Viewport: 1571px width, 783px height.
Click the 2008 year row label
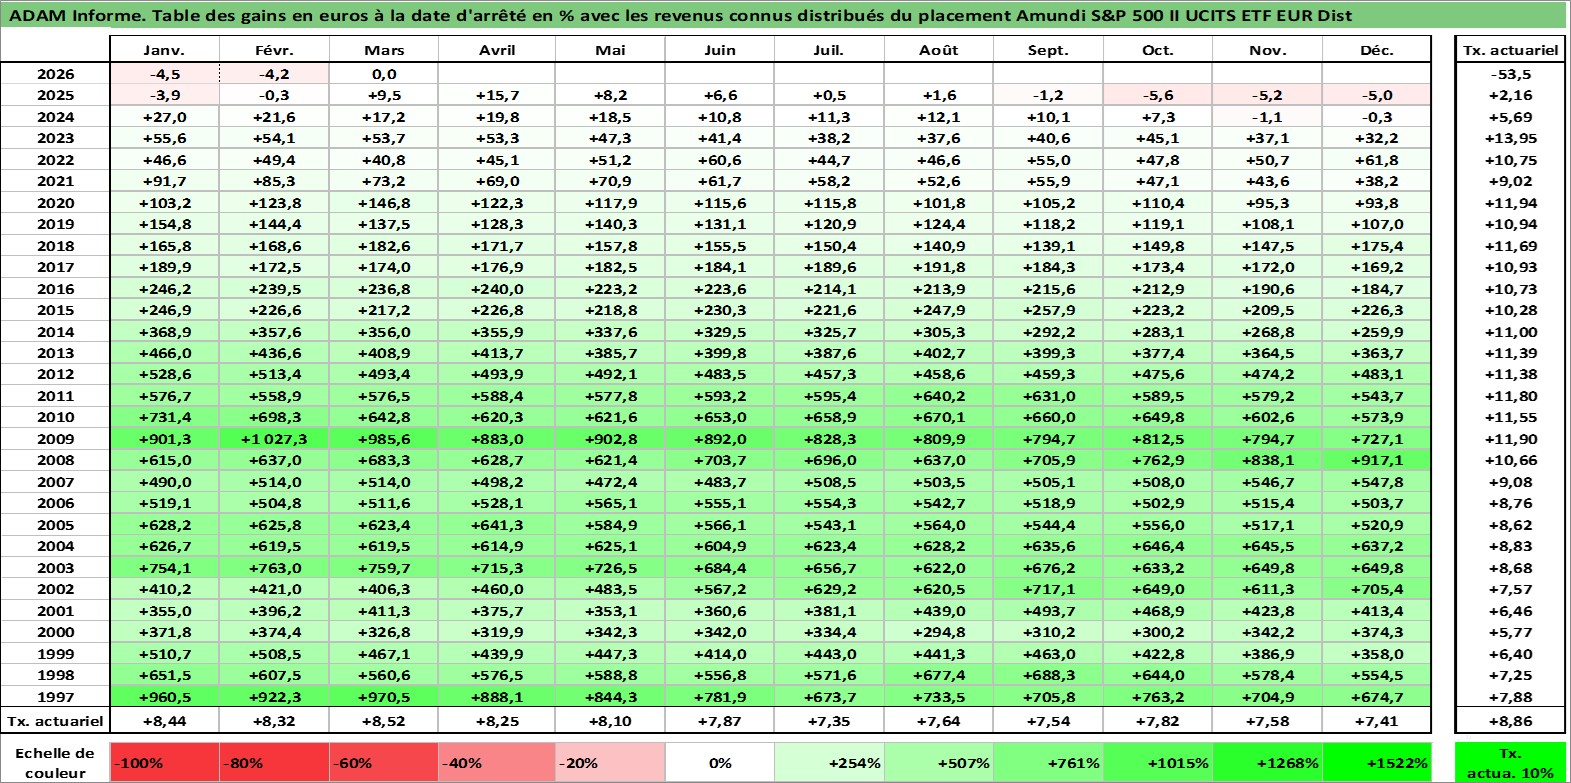55,460
